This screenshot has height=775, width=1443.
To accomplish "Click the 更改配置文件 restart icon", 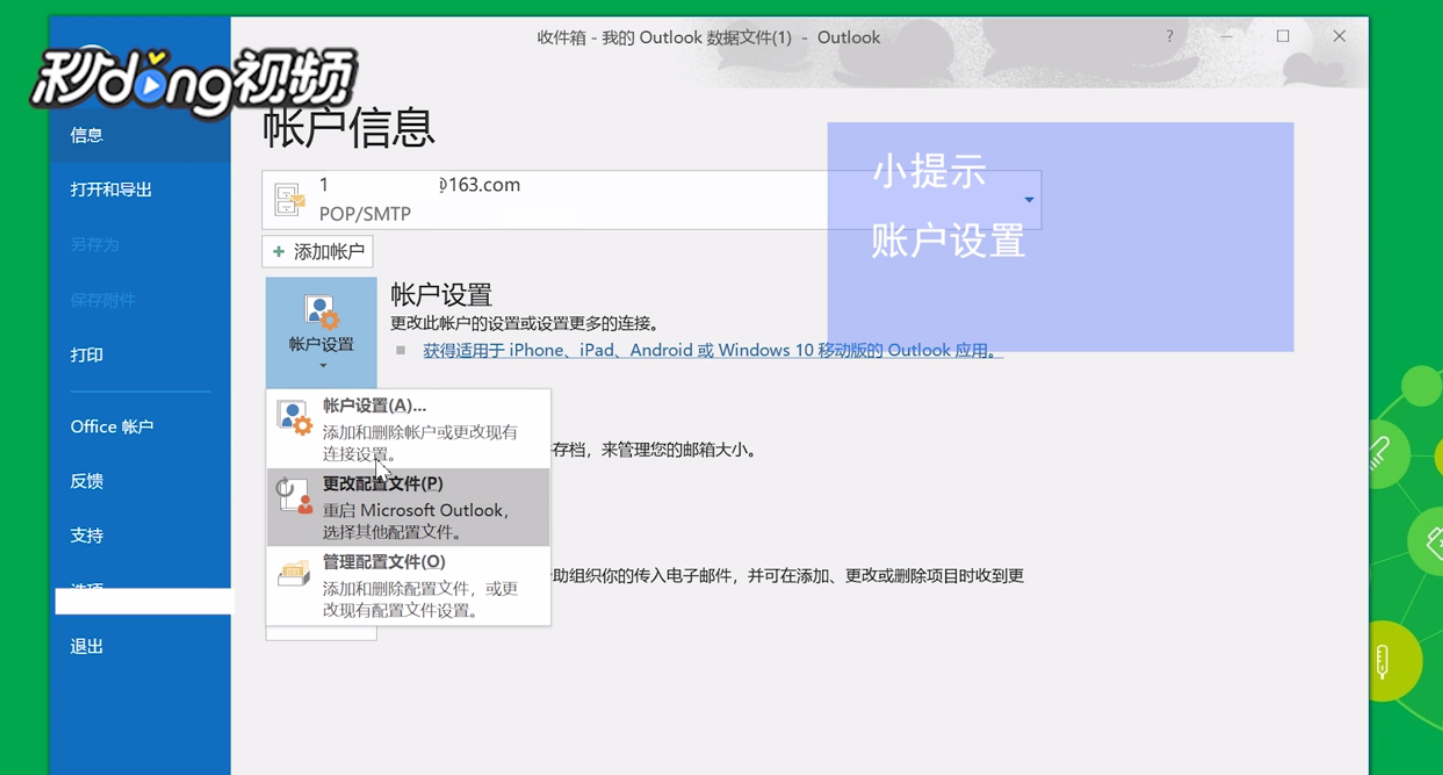I will tap(294, 495).
